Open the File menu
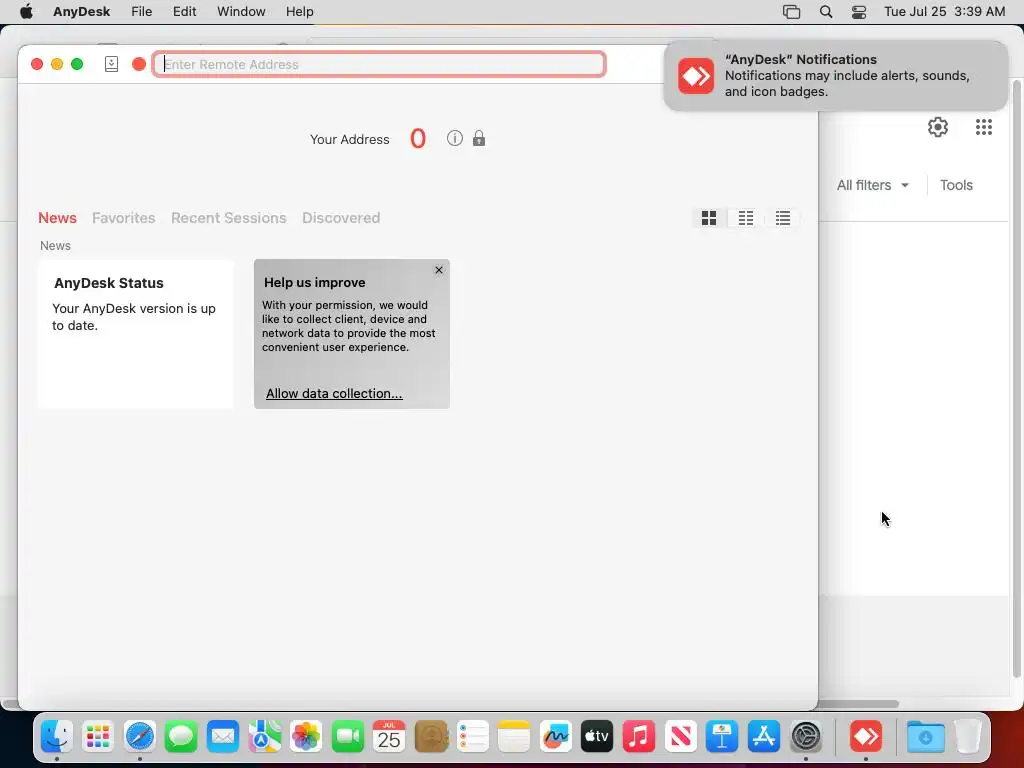This screenshot has height=768, width=1024. pyautogui.click(x=141, y=12)
